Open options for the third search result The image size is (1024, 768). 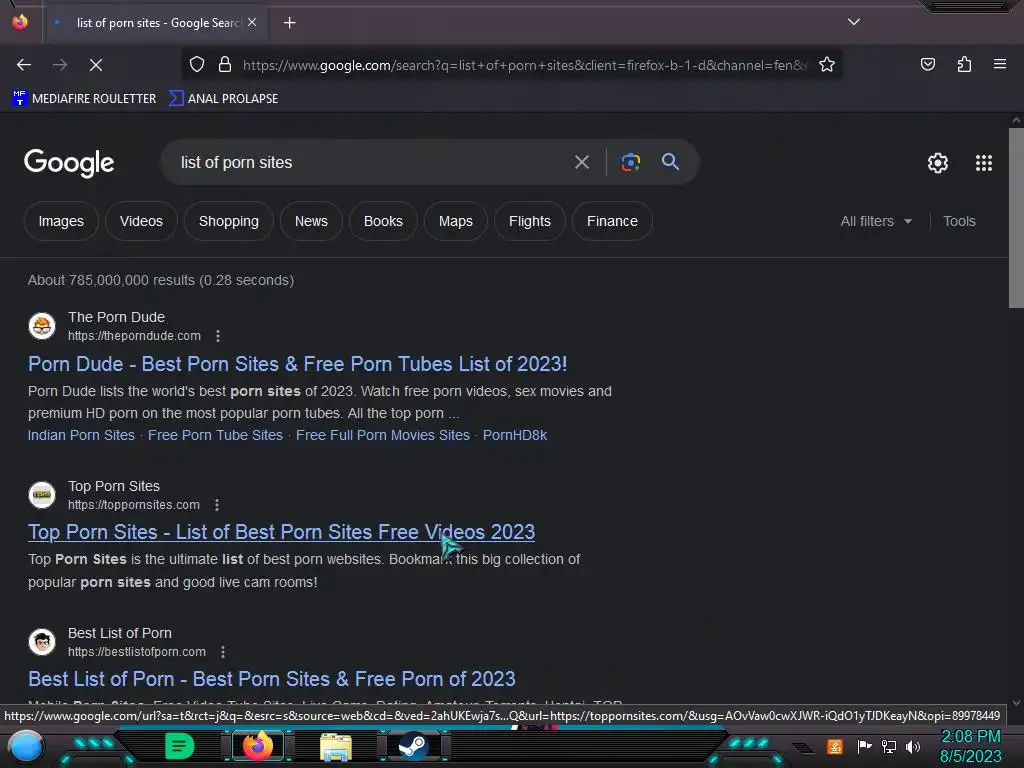click(x=223, y=652)
